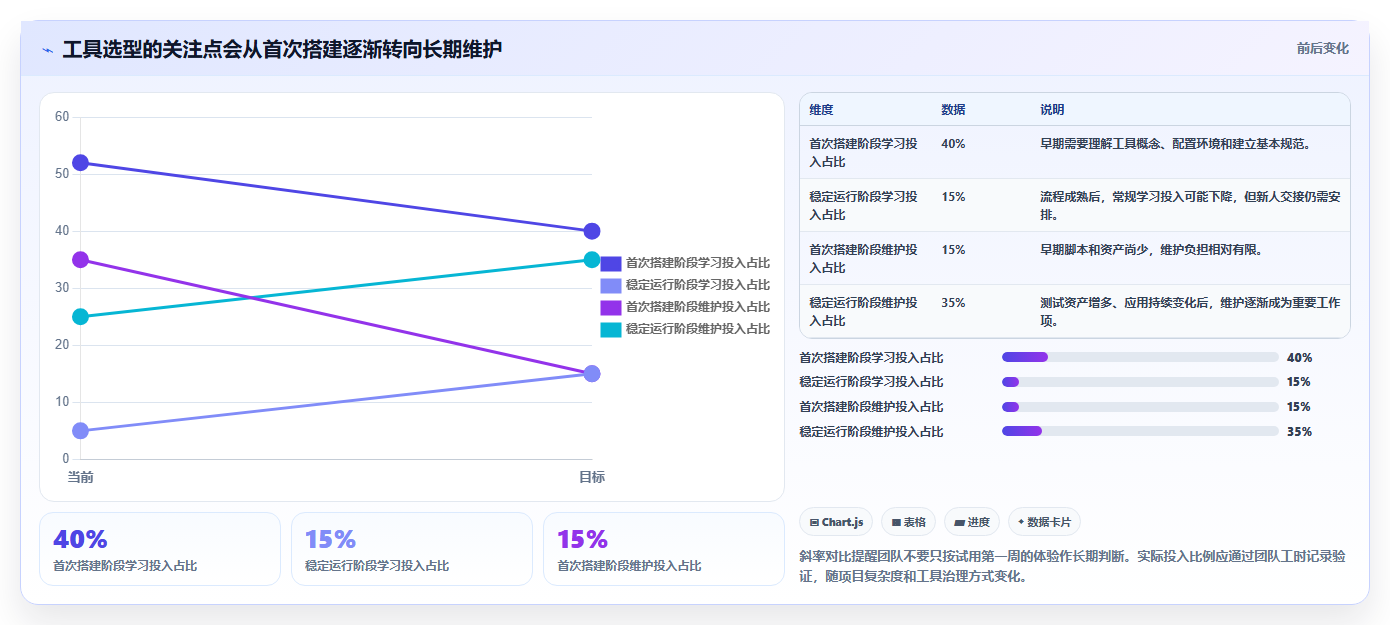Toggle legend swatch for 首次搭建阶段学习投入占比

(x=610, y=263)
